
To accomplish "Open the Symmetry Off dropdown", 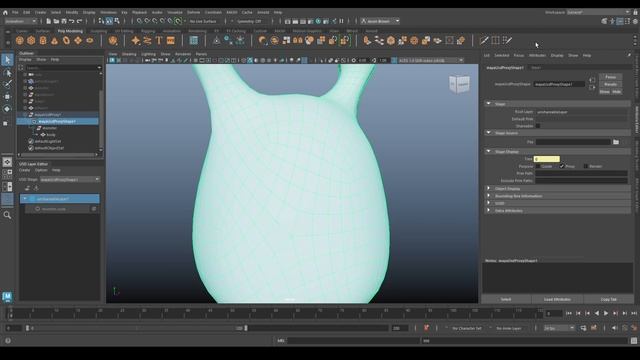I will (248, 21).
